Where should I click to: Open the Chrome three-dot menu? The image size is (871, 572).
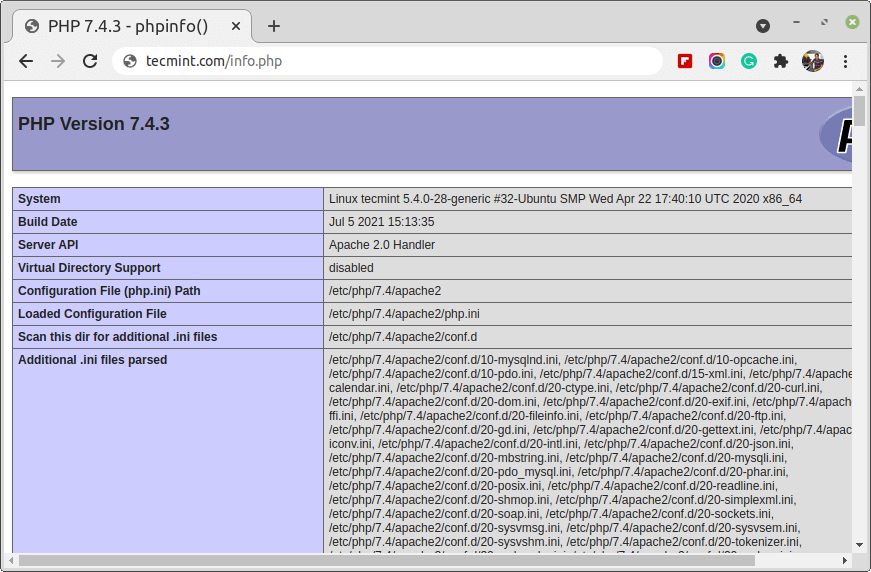pos(845,61)
